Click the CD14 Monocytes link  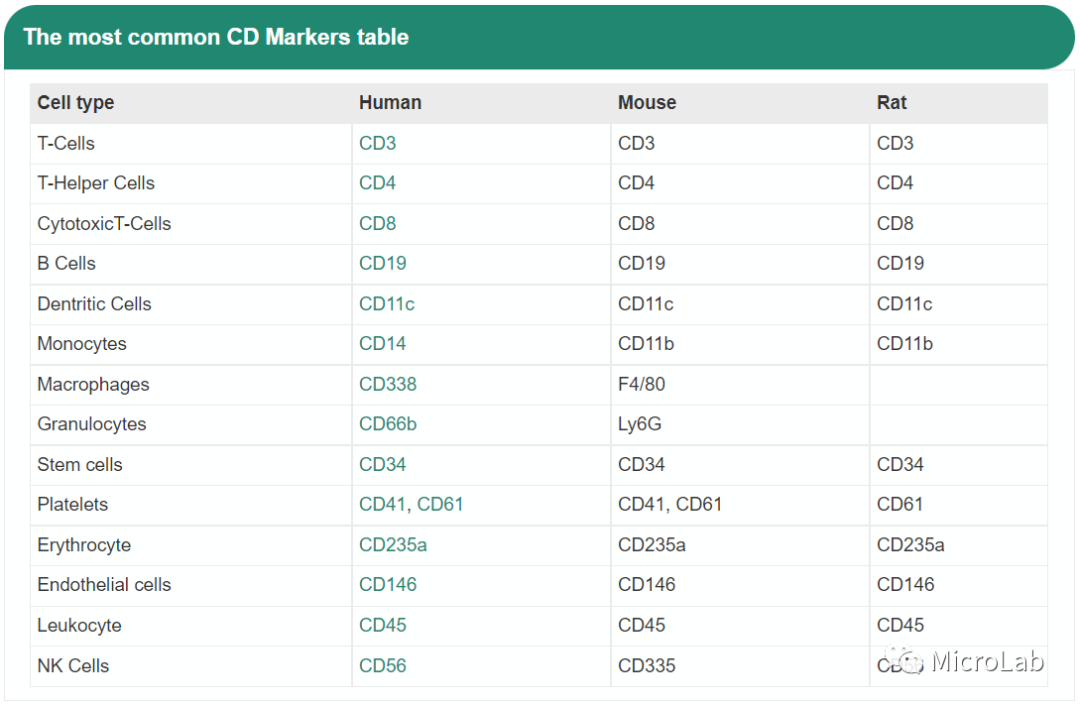[383, 344]
